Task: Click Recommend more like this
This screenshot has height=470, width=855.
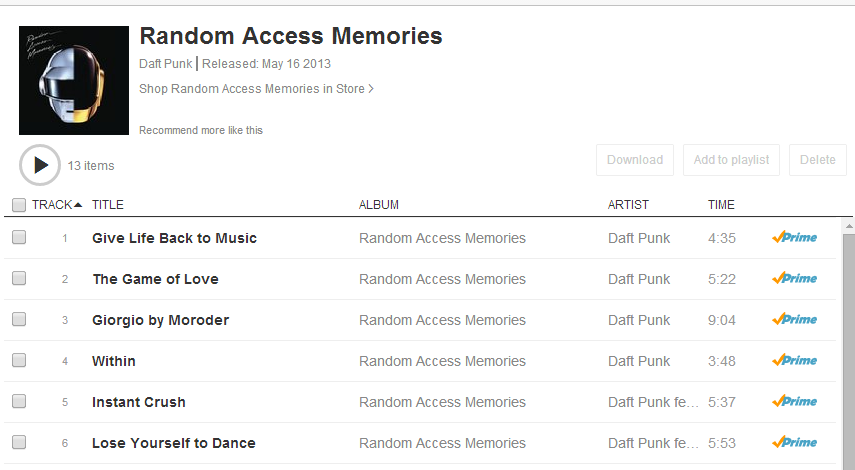Action: coord(201,131)
